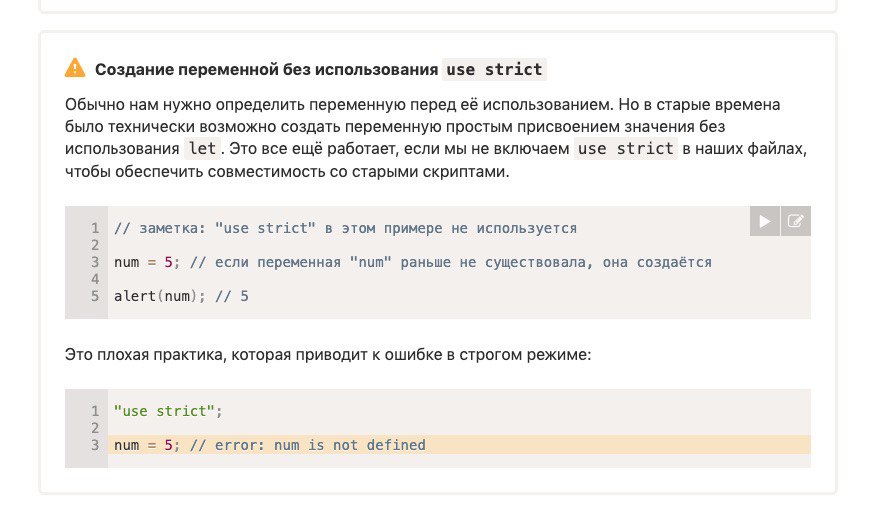
Task: Click text "чтобы обеспечить совместимость со старыми скриптами"
Action: [x=287, y=172]
